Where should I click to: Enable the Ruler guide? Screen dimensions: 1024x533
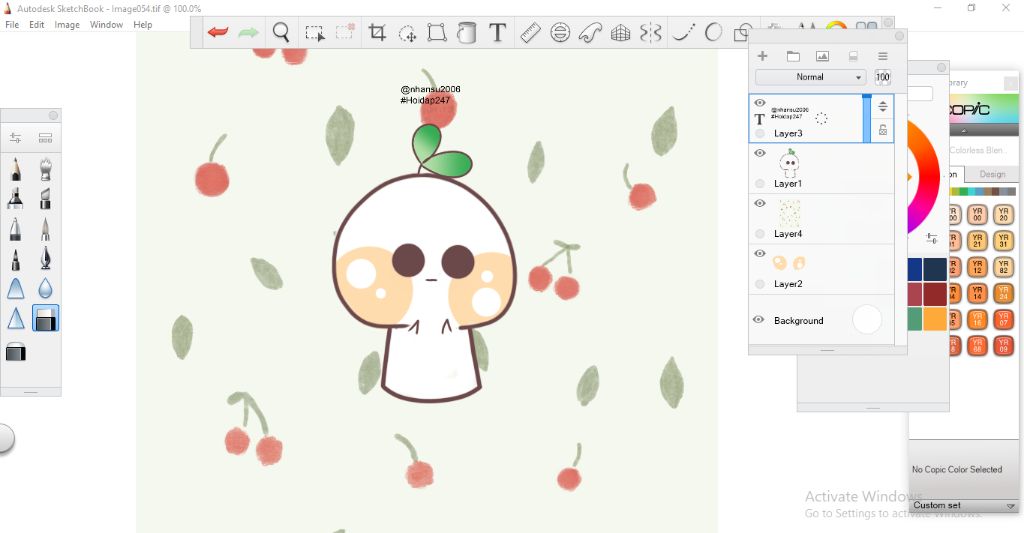(530, 33)
